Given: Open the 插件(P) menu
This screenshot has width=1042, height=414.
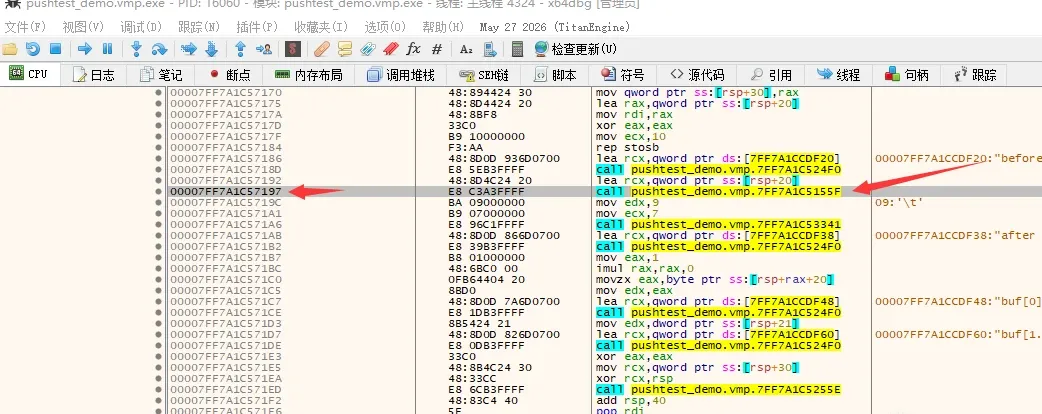Looking at the screenshot, I should tap(257, 27).
